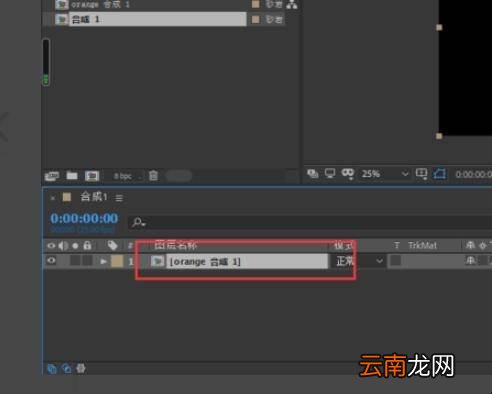Toggle Transfer Controls pane at timeline bottom
This screenshot has height=394, width=492.
(67, 369)
